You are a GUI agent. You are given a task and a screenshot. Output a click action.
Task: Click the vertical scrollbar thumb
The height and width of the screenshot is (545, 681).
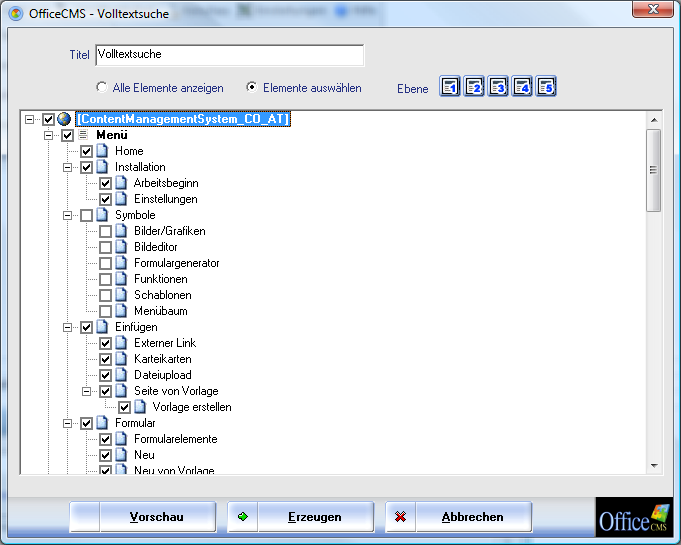(654, 170)
